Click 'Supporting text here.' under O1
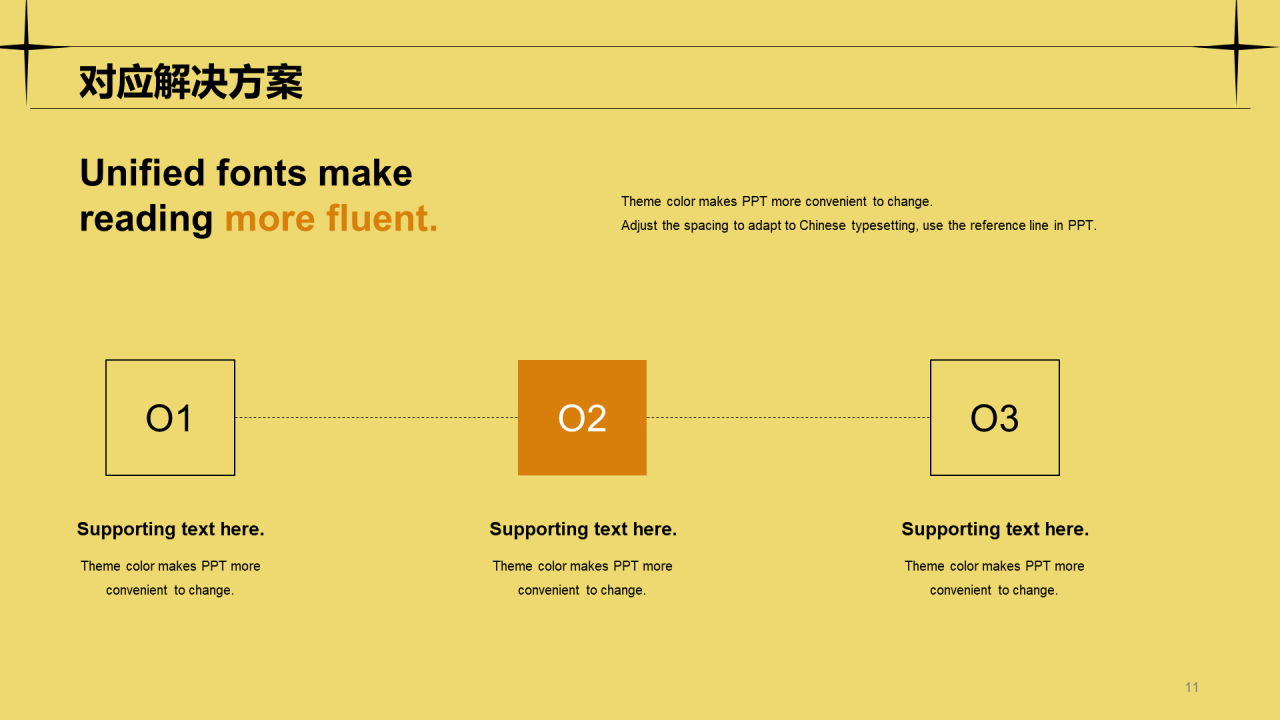 [171, 529]
